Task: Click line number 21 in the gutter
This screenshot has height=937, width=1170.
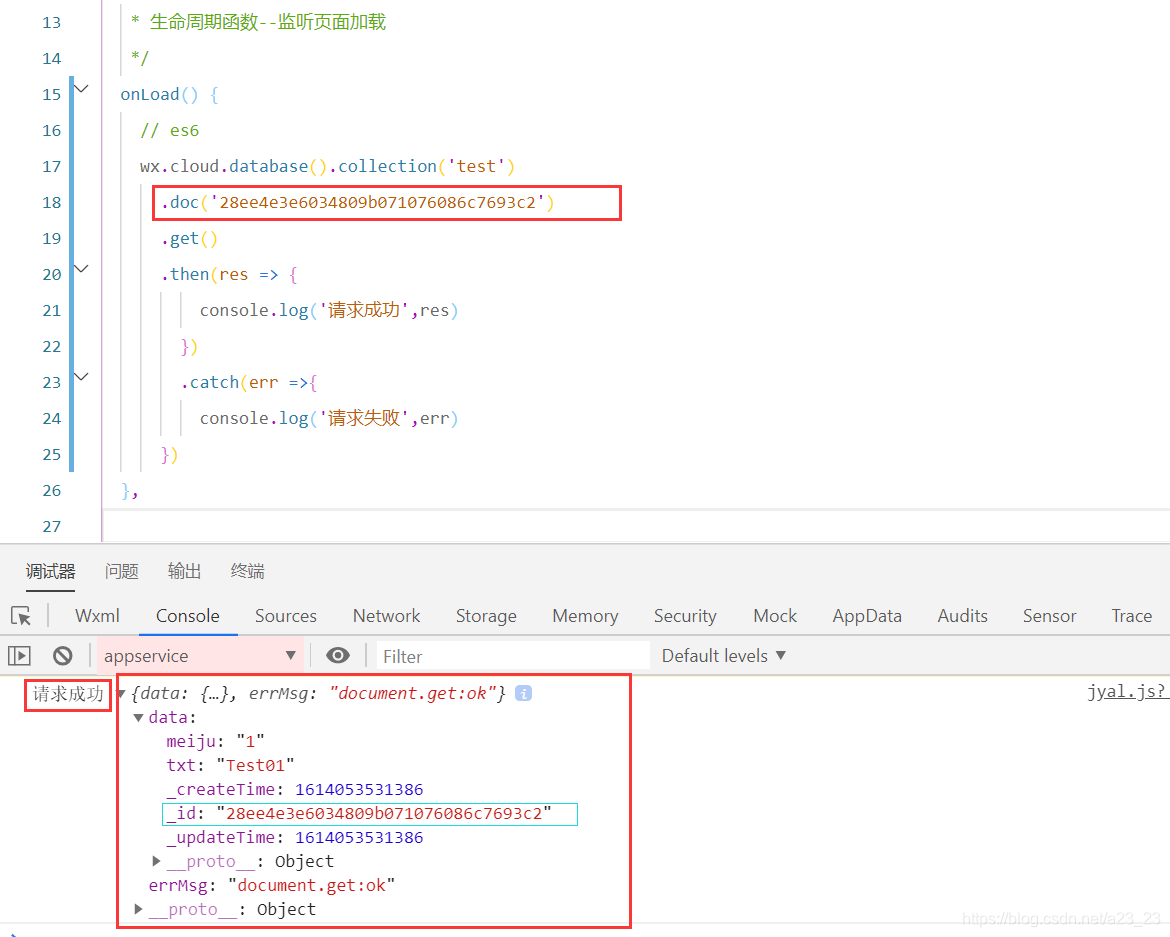Action: click(51, 310)
